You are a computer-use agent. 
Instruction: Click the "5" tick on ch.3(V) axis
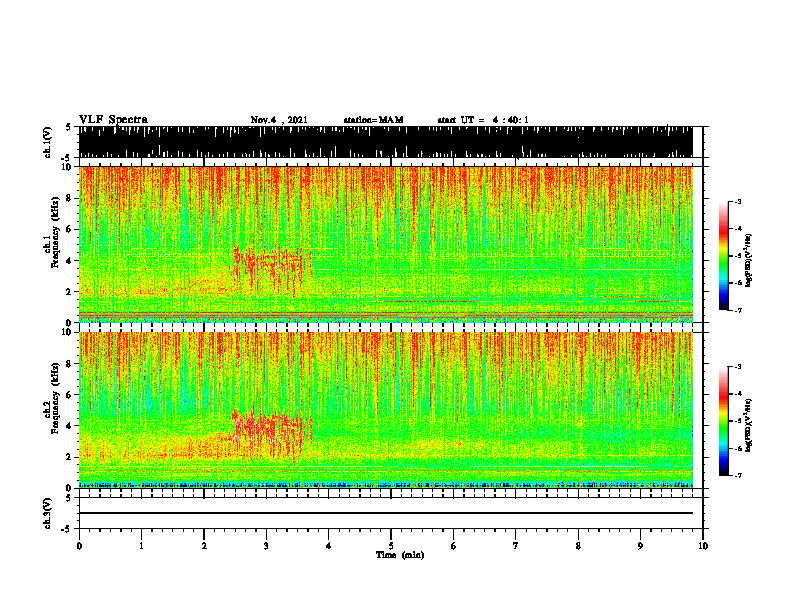pyautogui.click(x=68, y=498)
